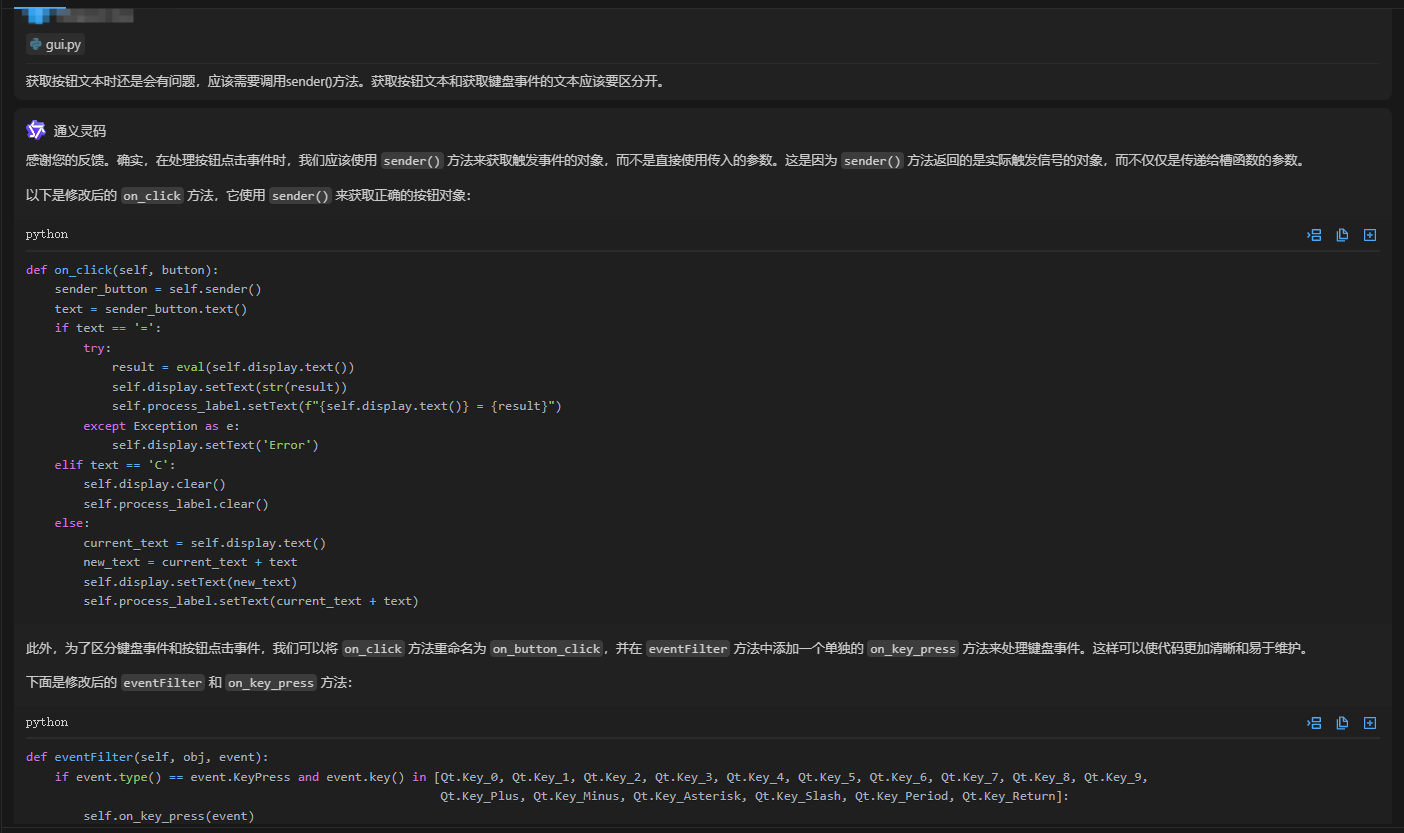
Task: Copy the eventFilter code block
Action: (x=1342, y=723)
